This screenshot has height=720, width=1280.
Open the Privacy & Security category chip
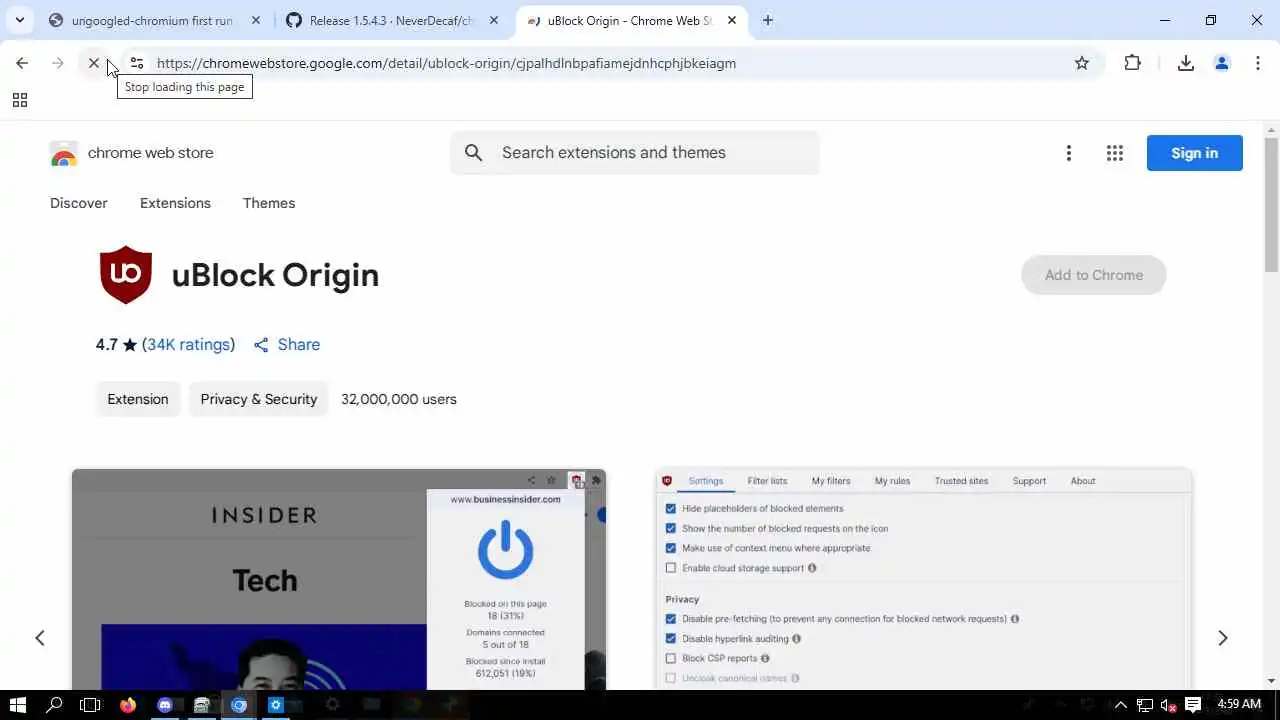[x=258, y=399]
